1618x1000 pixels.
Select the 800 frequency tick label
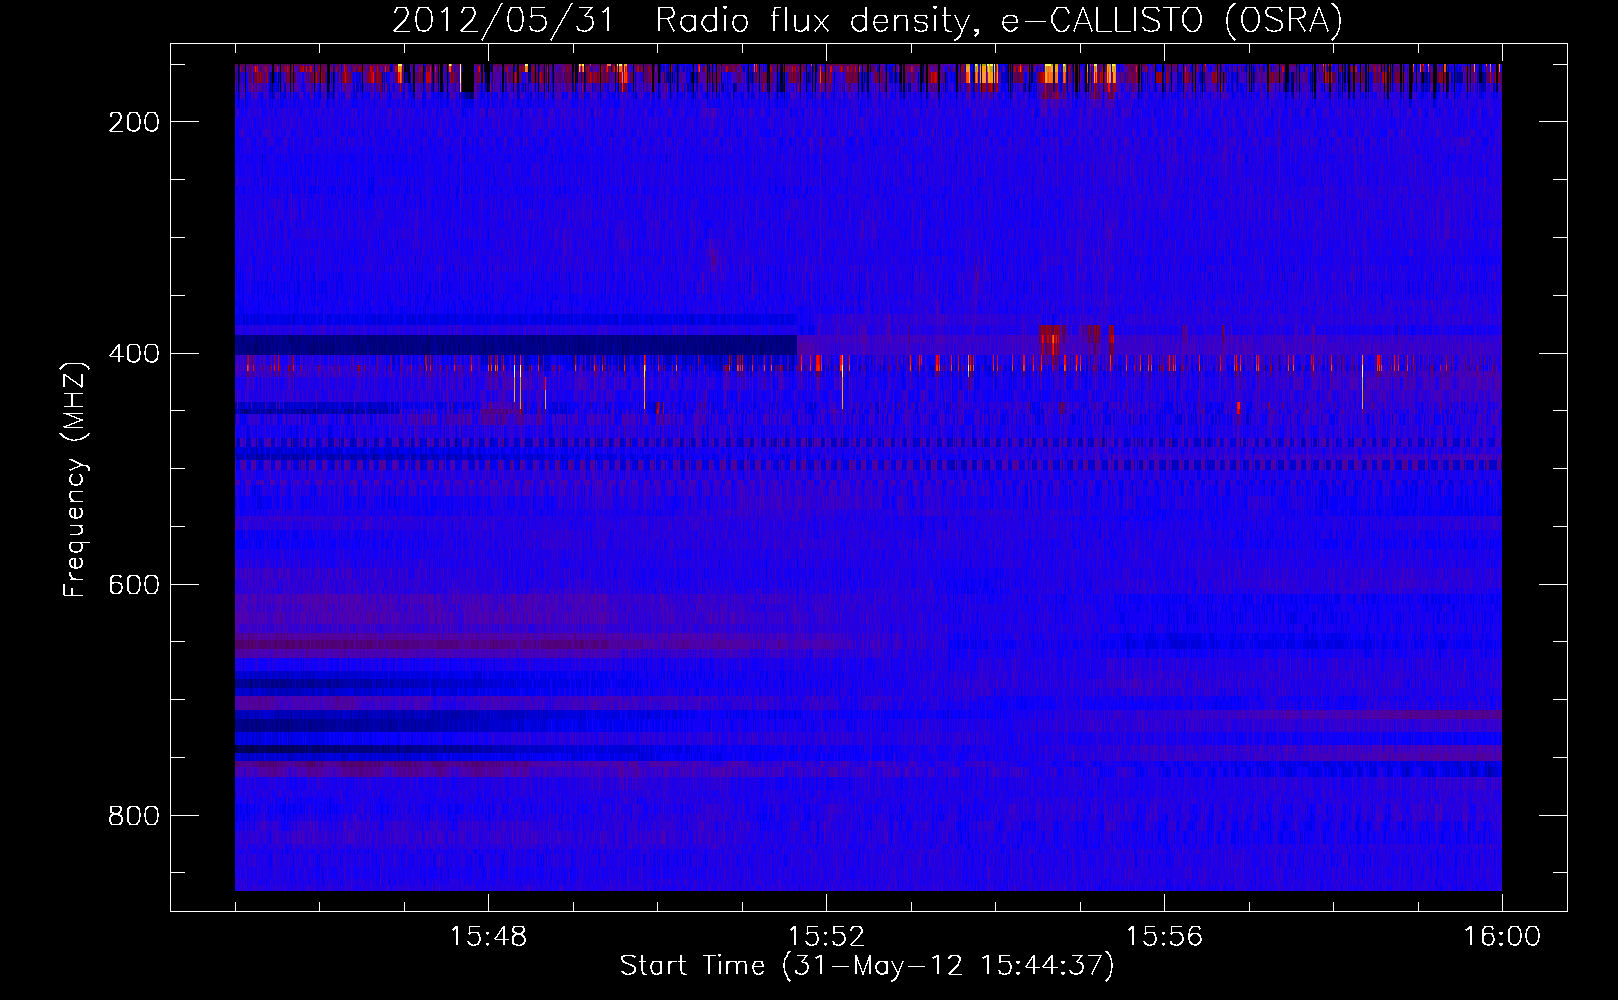point(134,816)
